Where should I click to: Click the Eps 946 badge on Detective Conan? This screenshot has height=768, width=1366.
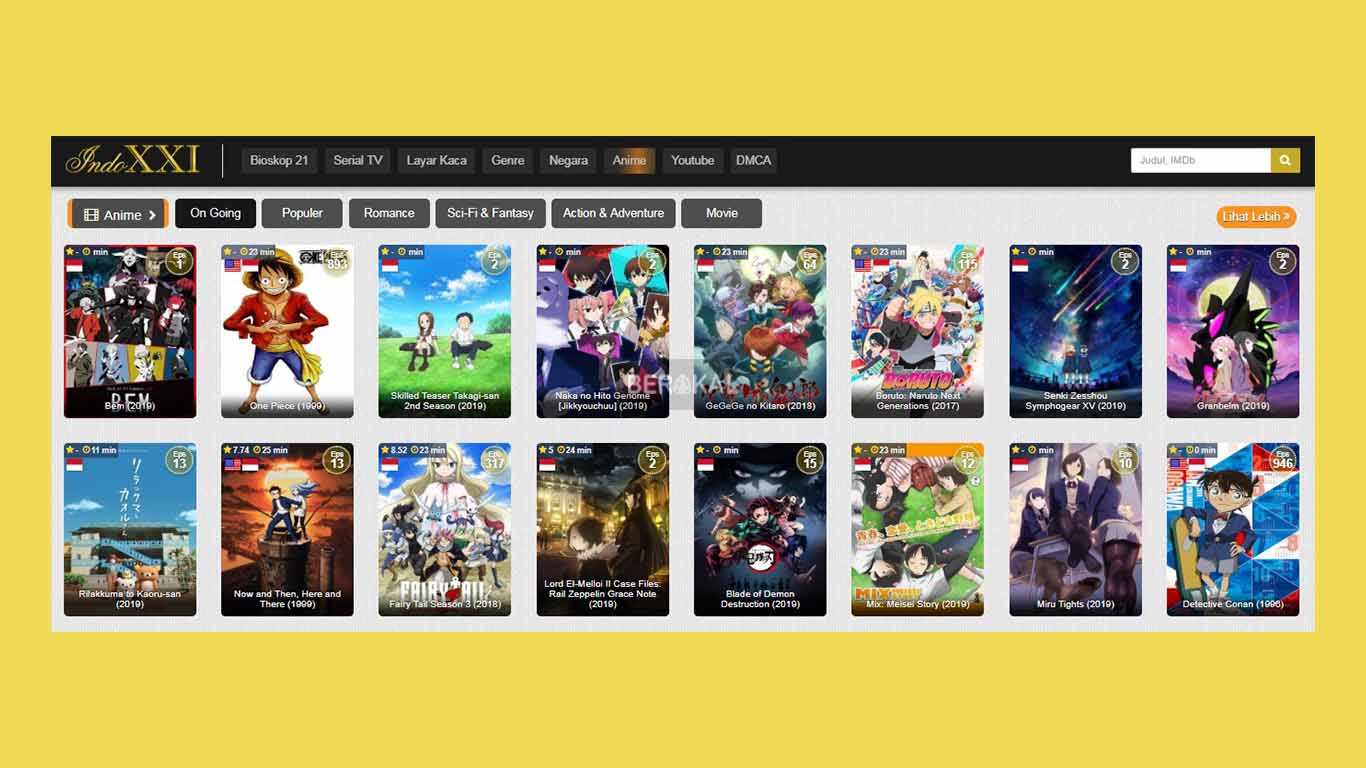[1282, 459]
